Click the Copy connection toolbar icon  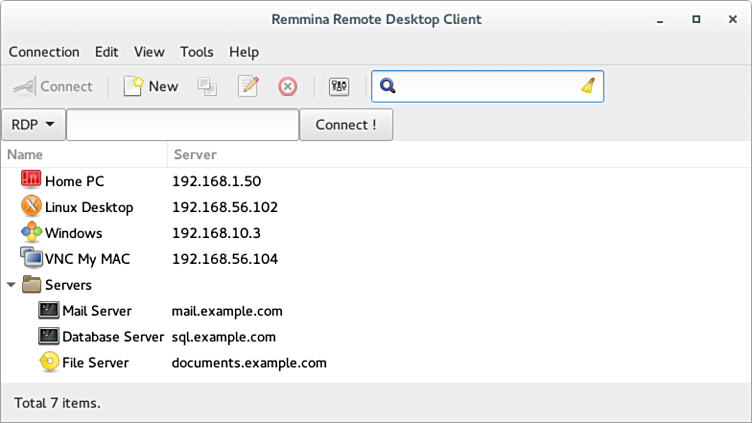(x=207, y=87)
